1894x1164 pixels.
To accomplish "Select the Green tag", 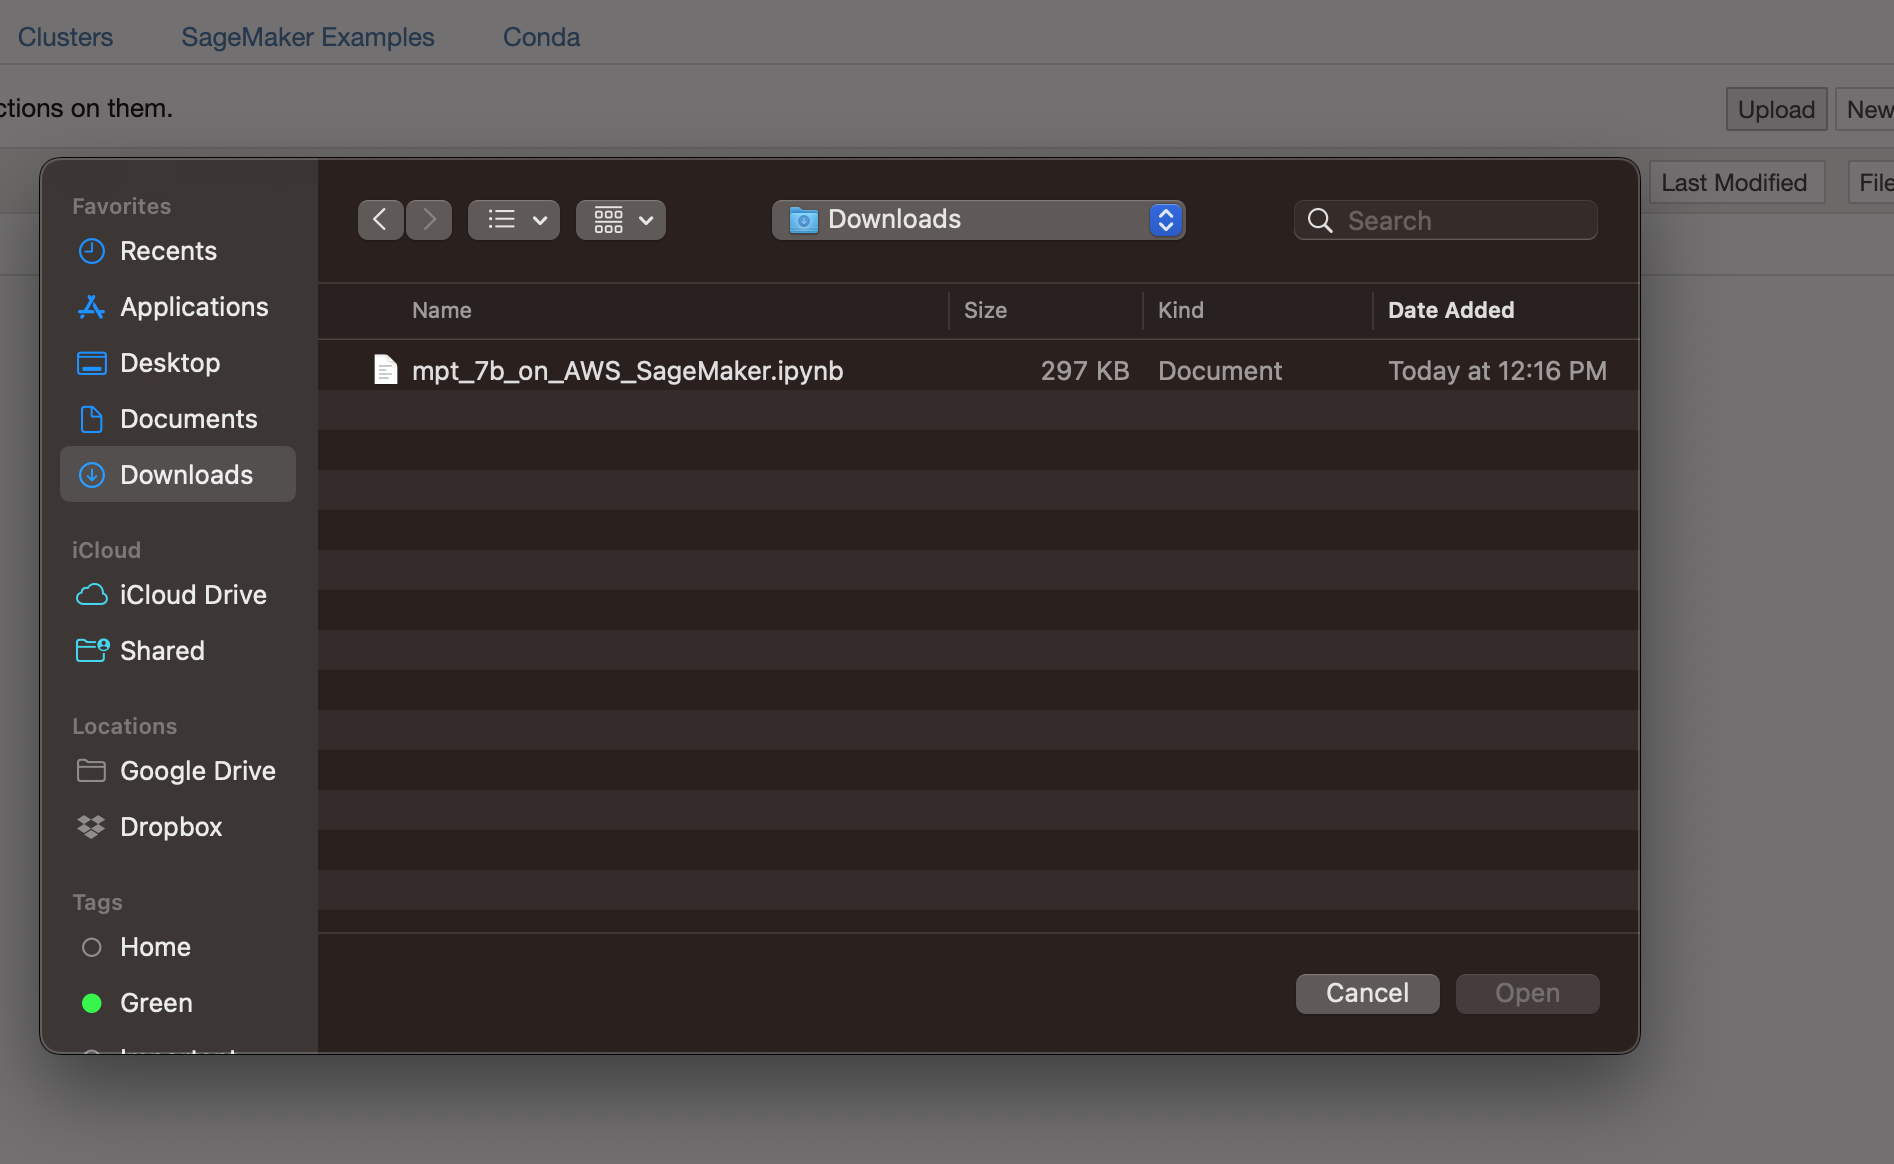I will click(155, 1003).
